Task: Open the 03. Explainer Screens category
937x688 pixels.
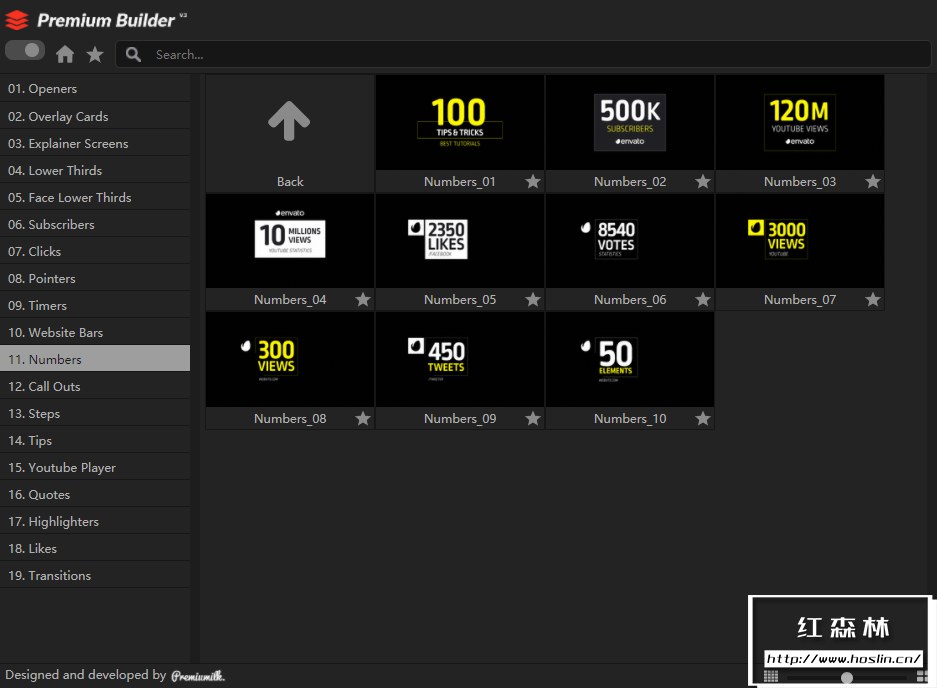Action: click(95, 143)
